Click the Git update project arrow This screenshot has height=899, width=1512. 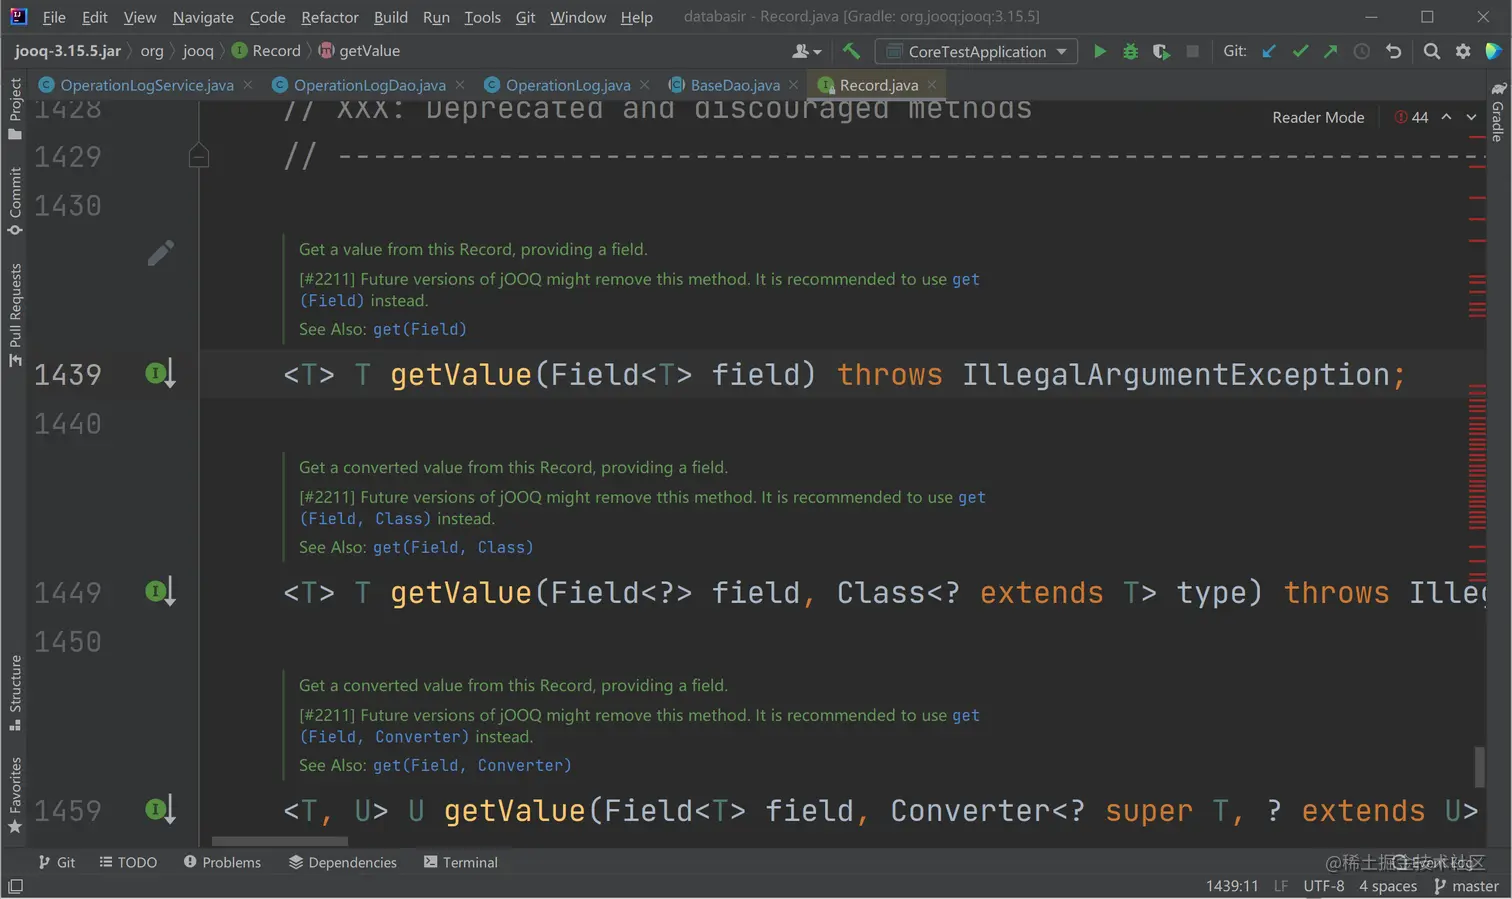[1269, 51]
